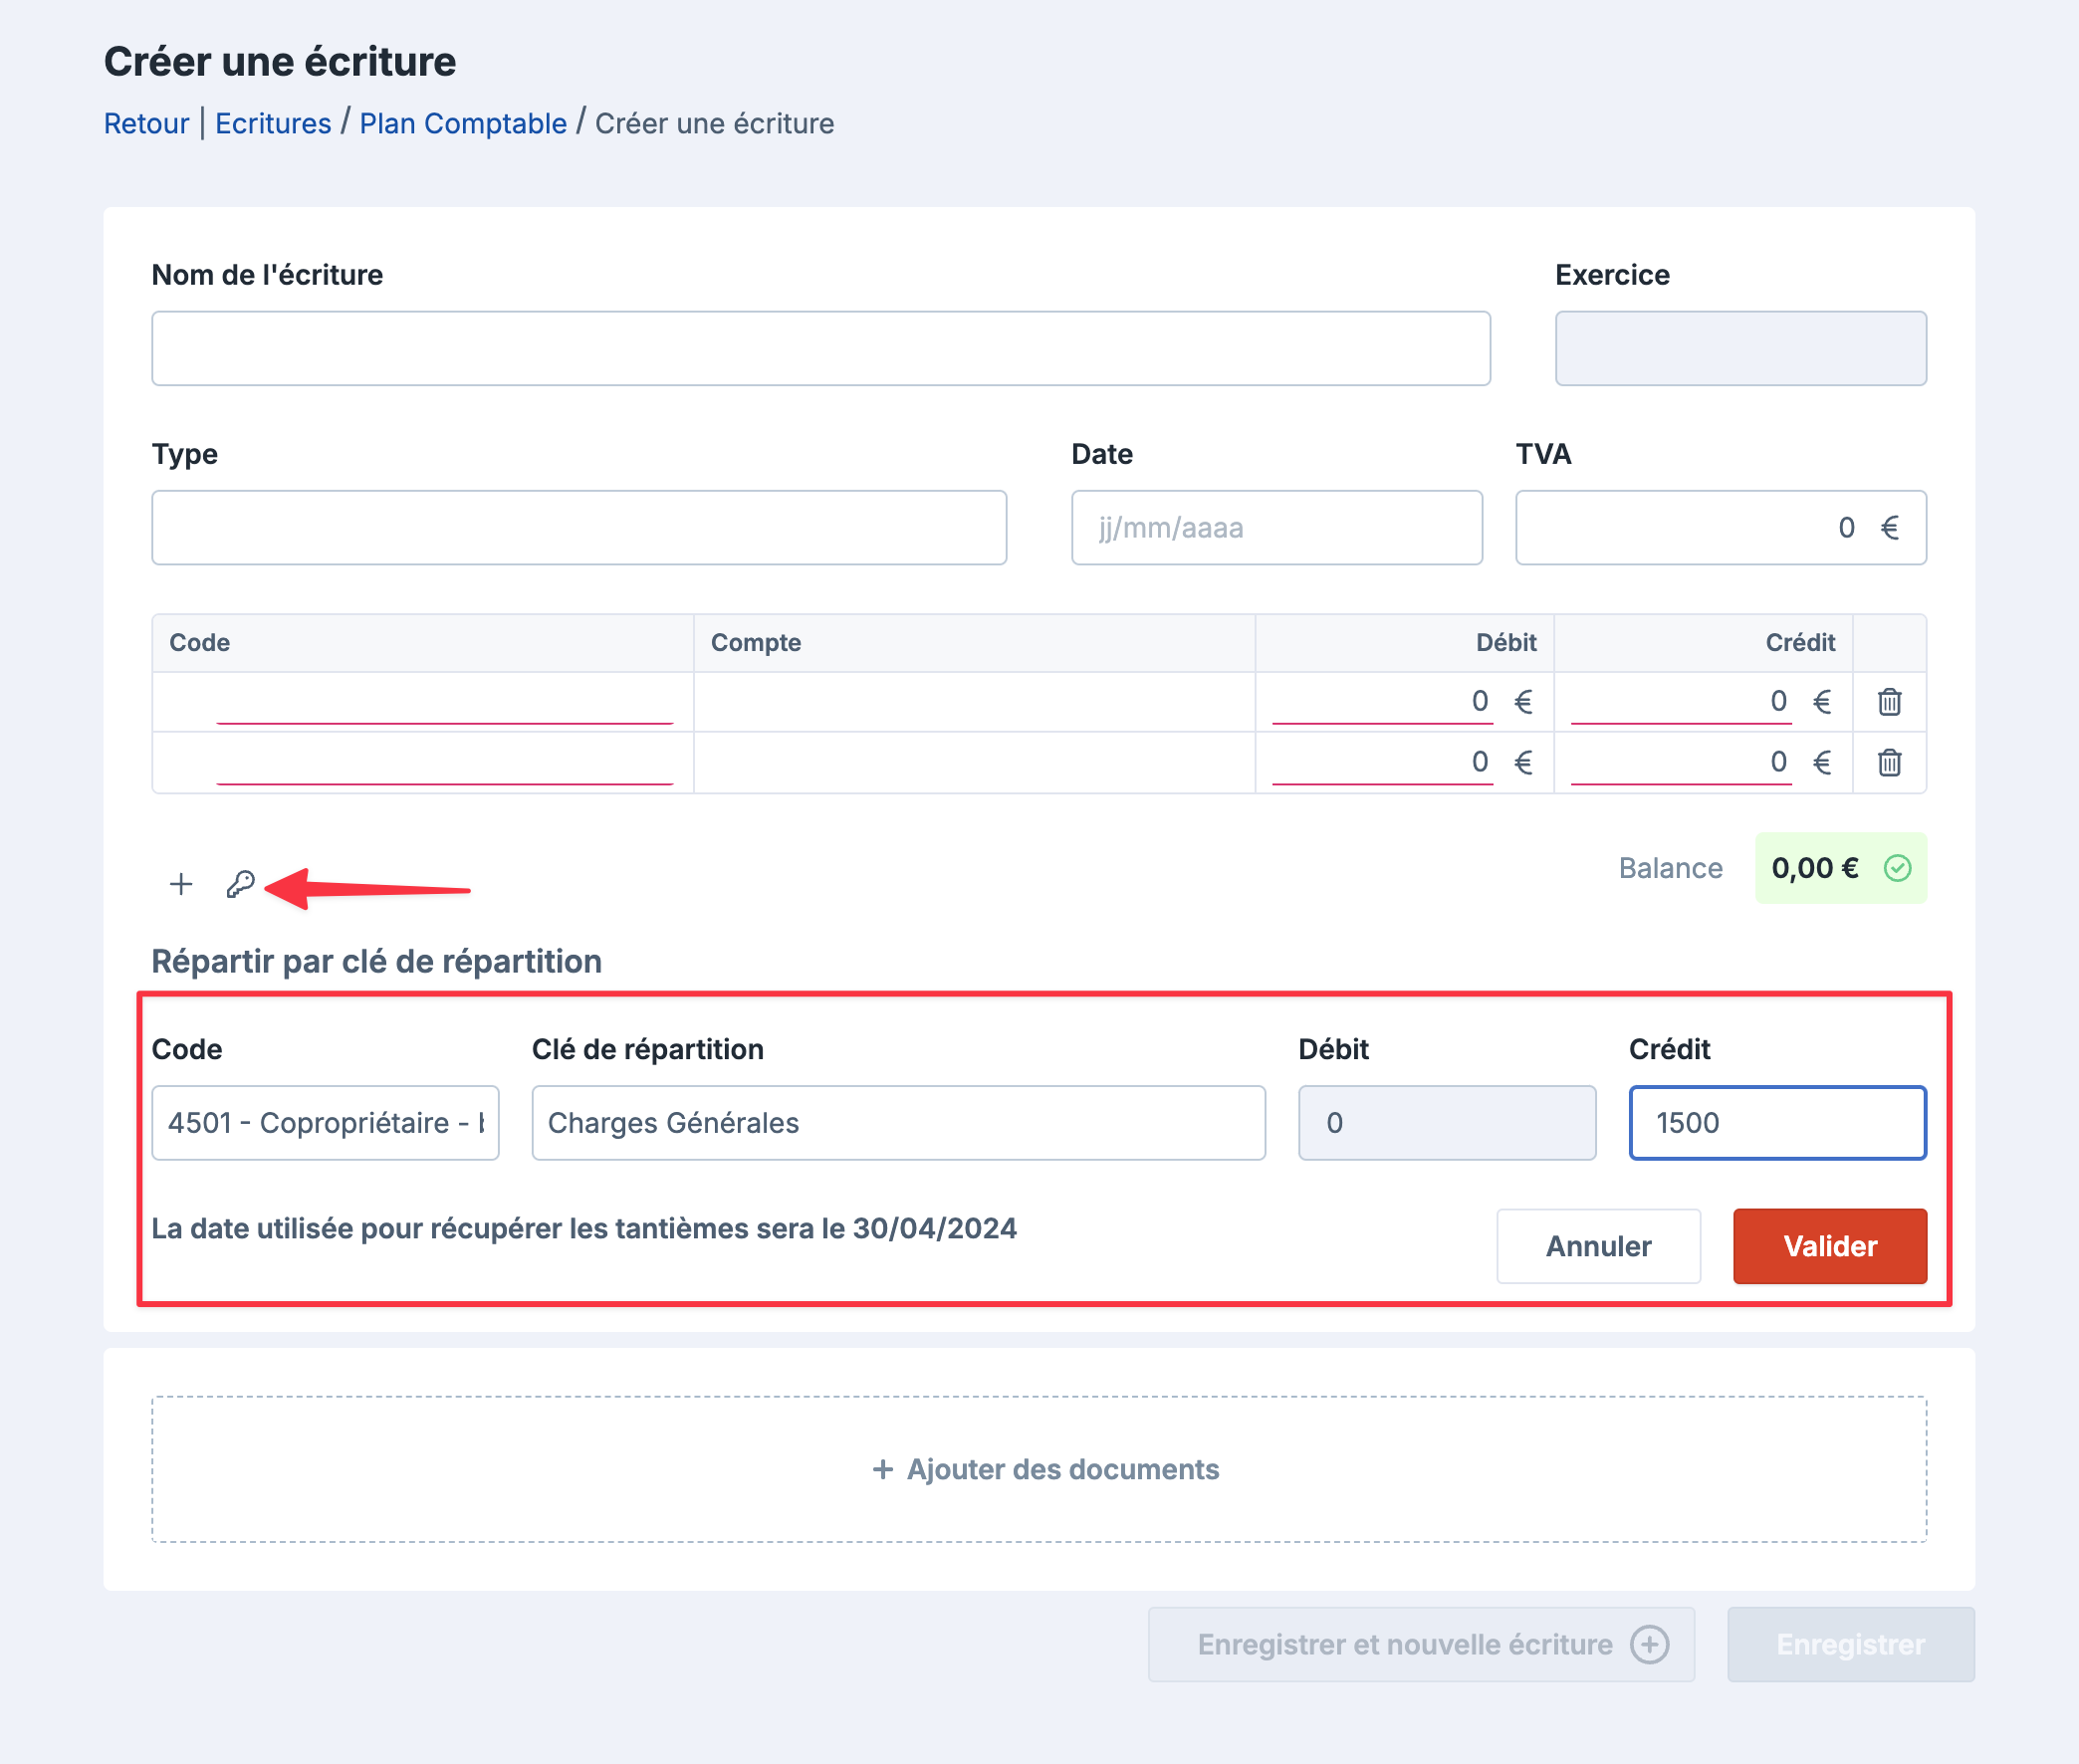Click the green balance check icon
The width and height of the screenshot is (2079, 1764).
click(x=1897, y=868)
